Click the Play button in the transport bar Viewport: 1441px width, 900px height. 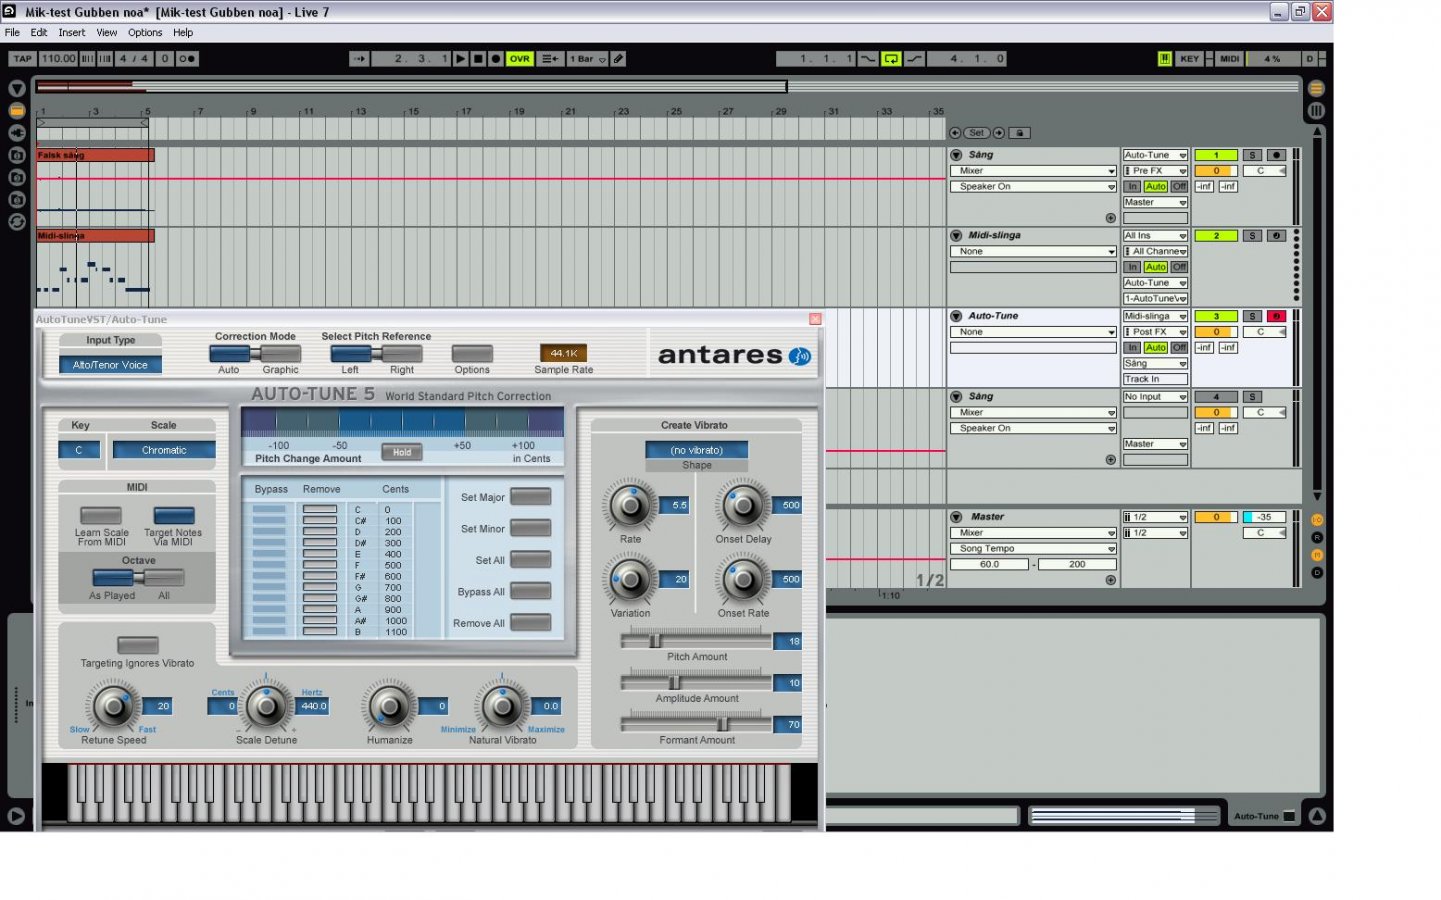coord(460,59)
